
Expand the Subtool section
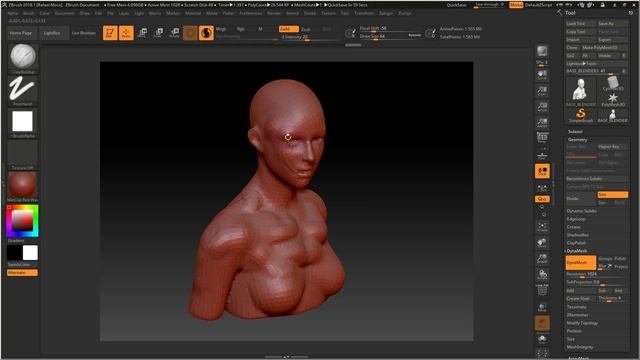[576, 131]
